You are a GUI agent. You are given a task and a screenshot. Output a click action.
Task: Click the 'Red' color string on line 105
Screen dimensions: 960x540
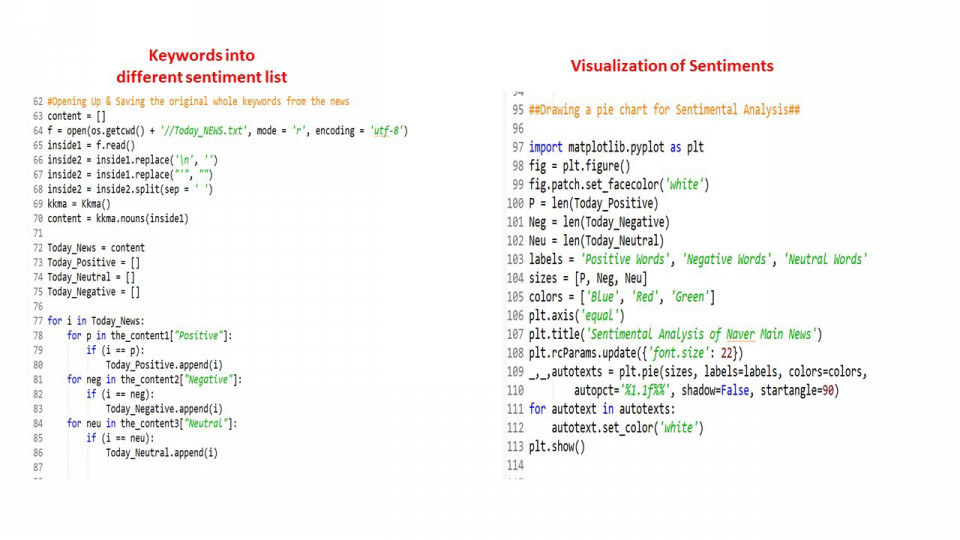[645, 296]
